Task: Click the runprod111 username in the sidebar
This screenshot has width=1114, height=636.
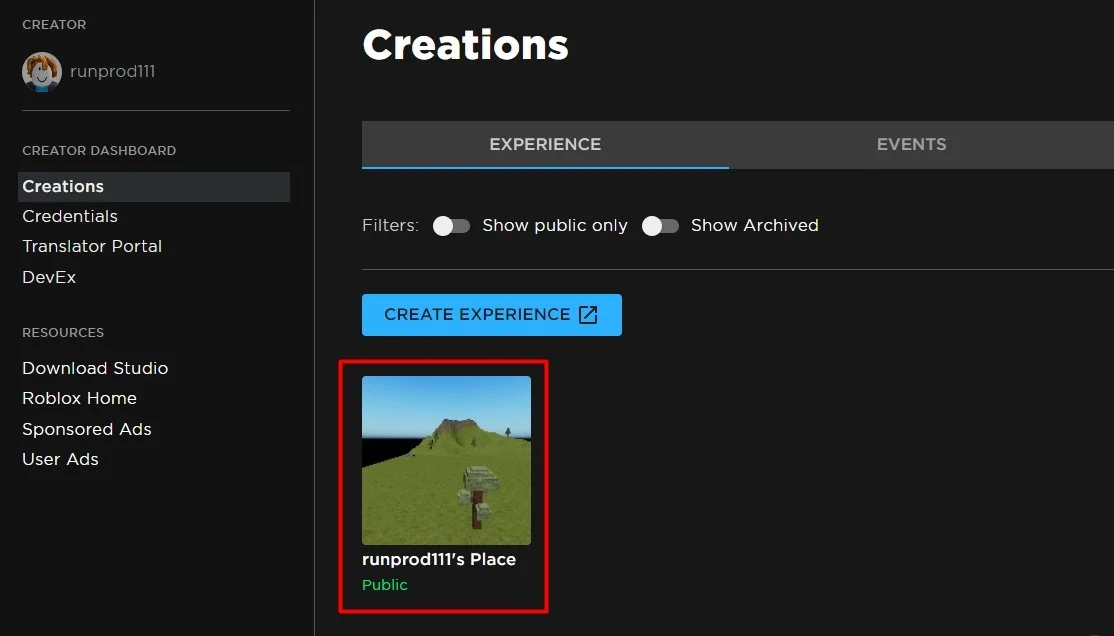Action: point(112,72)
